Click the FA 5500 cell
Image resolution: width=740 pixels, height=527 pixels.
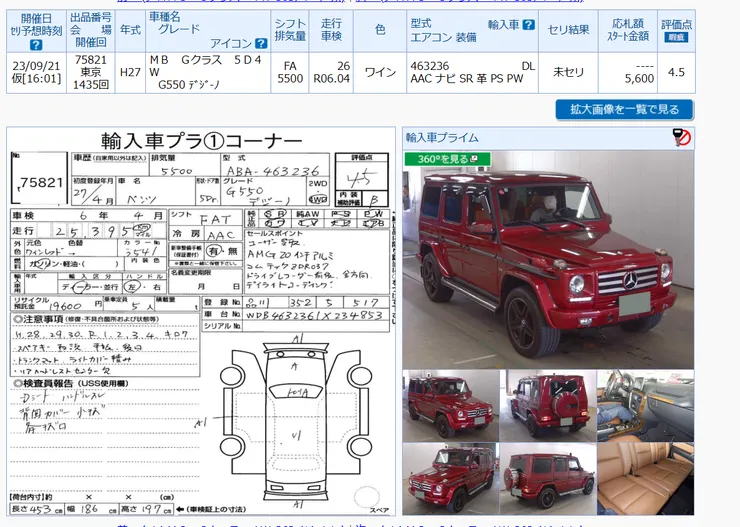tap(290, 72)
